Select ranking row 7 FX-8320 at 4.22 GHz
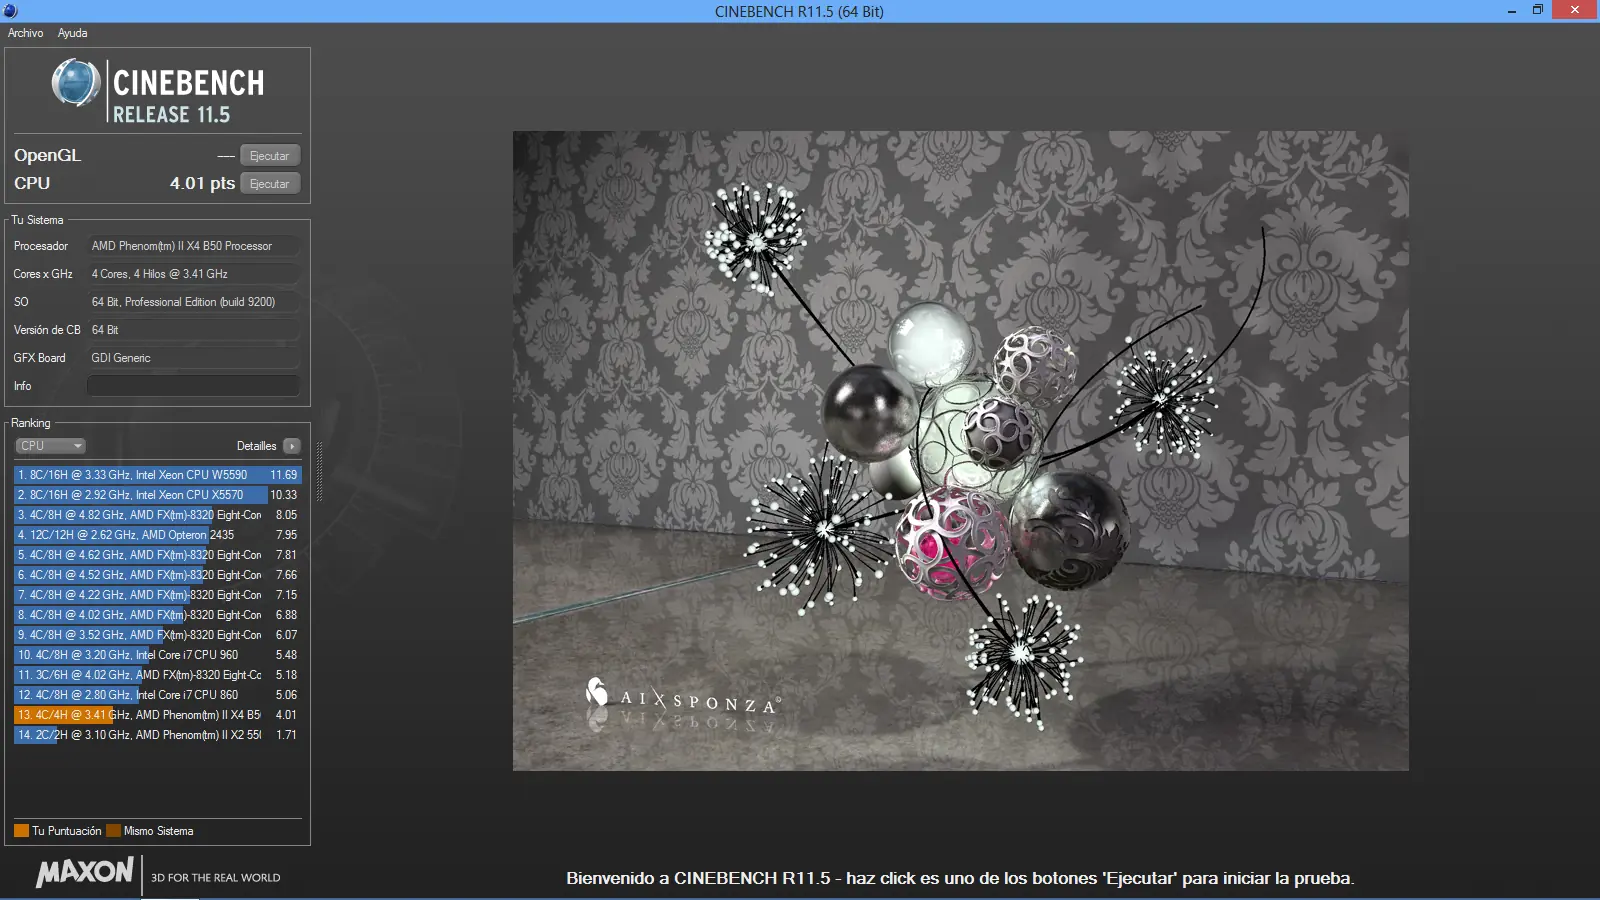 158,595
